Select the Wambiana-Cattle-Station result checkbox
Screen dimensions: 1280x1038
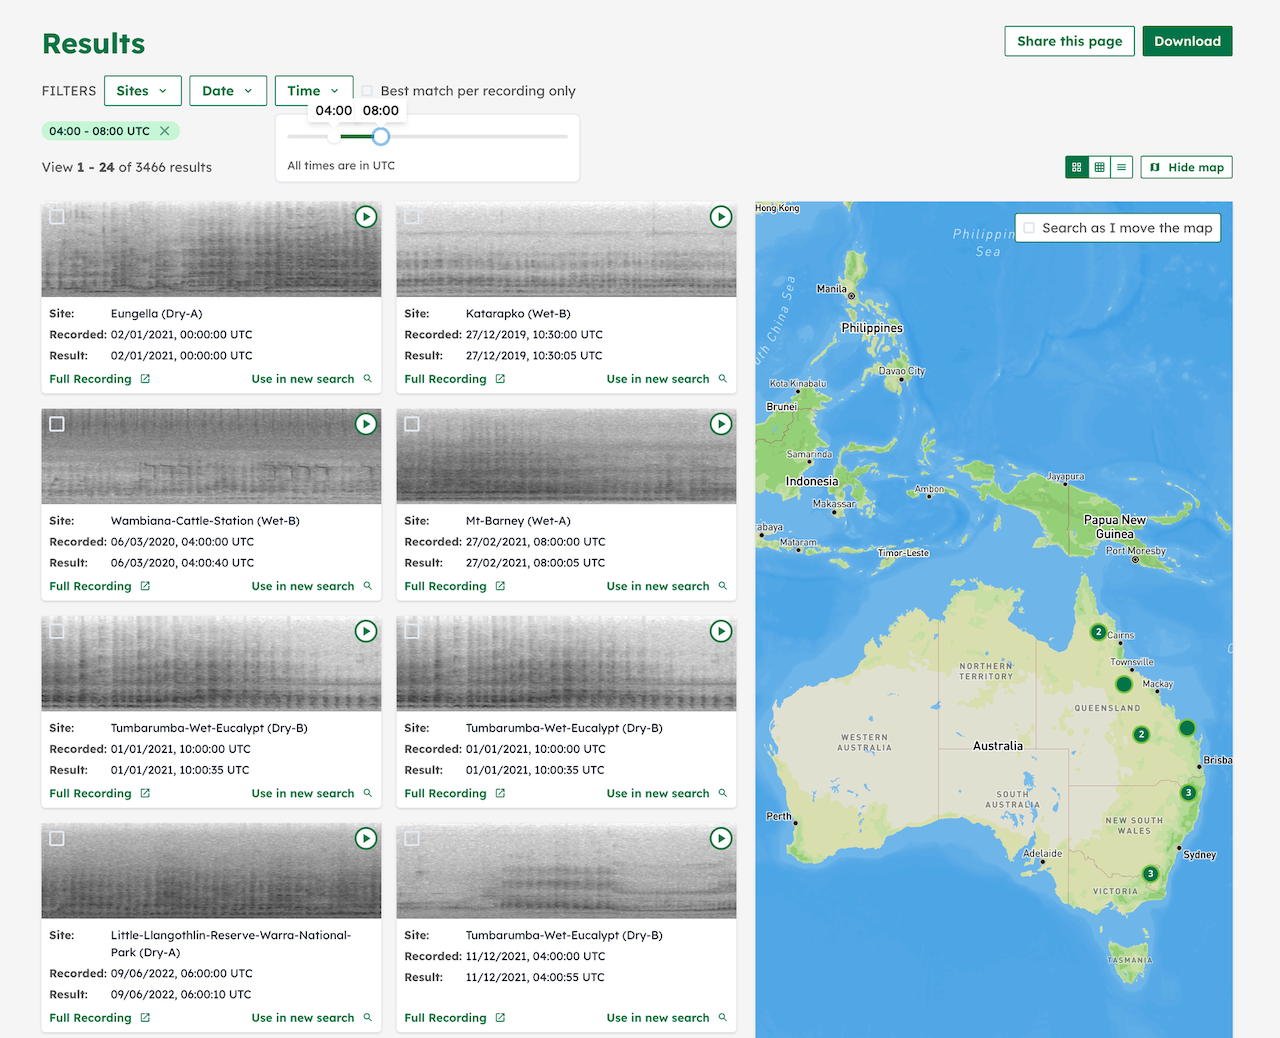click(57, 424)
